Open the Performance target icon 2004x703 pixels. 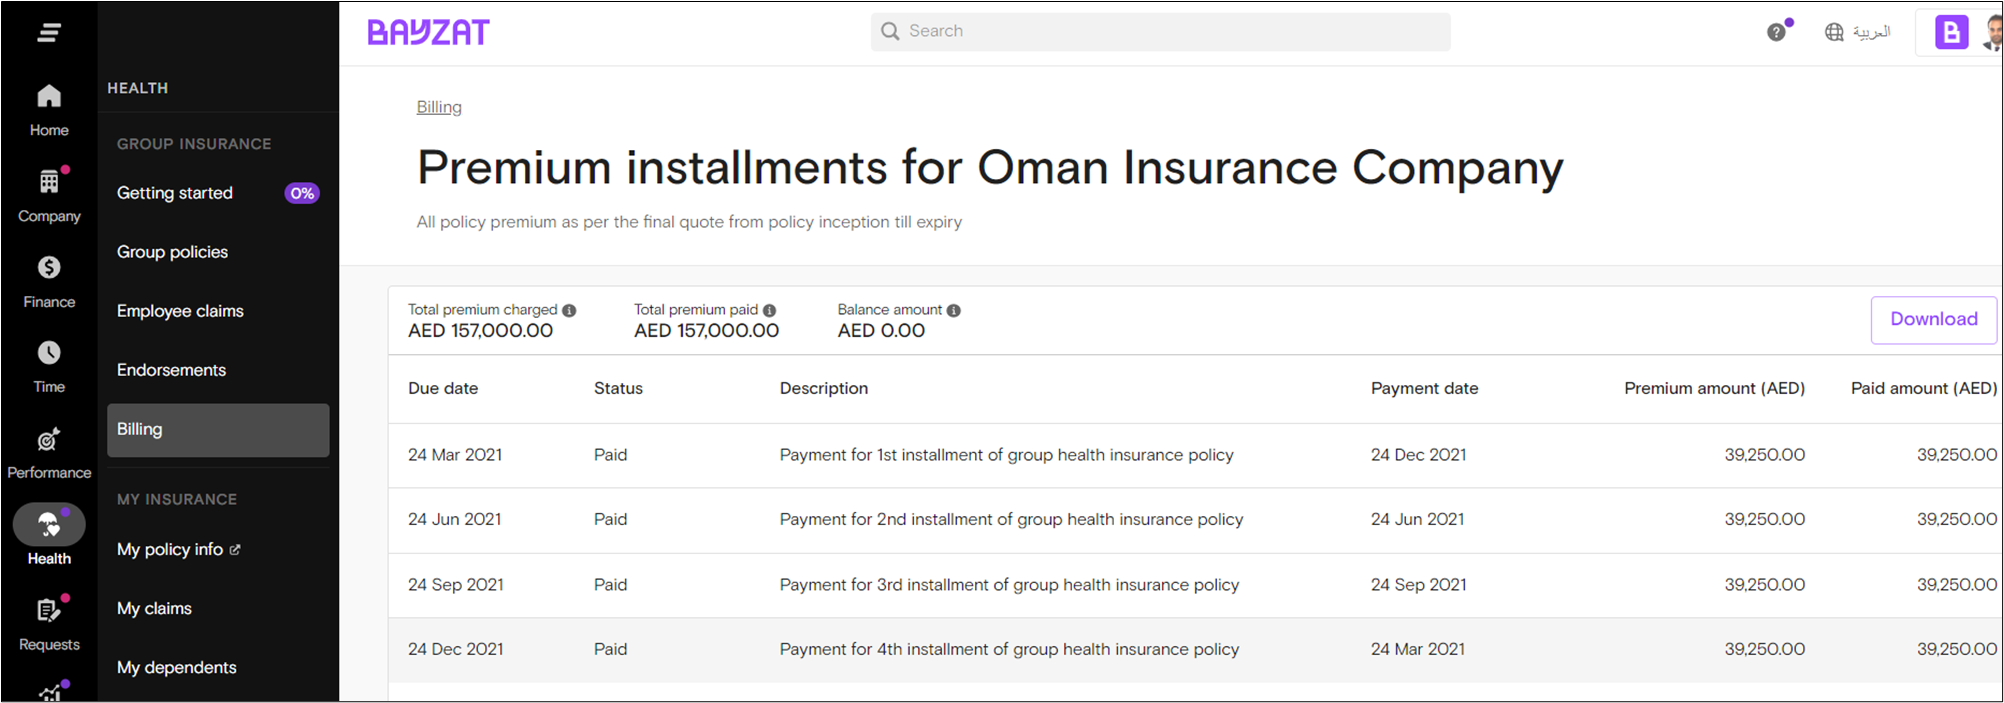pos(49,439)
